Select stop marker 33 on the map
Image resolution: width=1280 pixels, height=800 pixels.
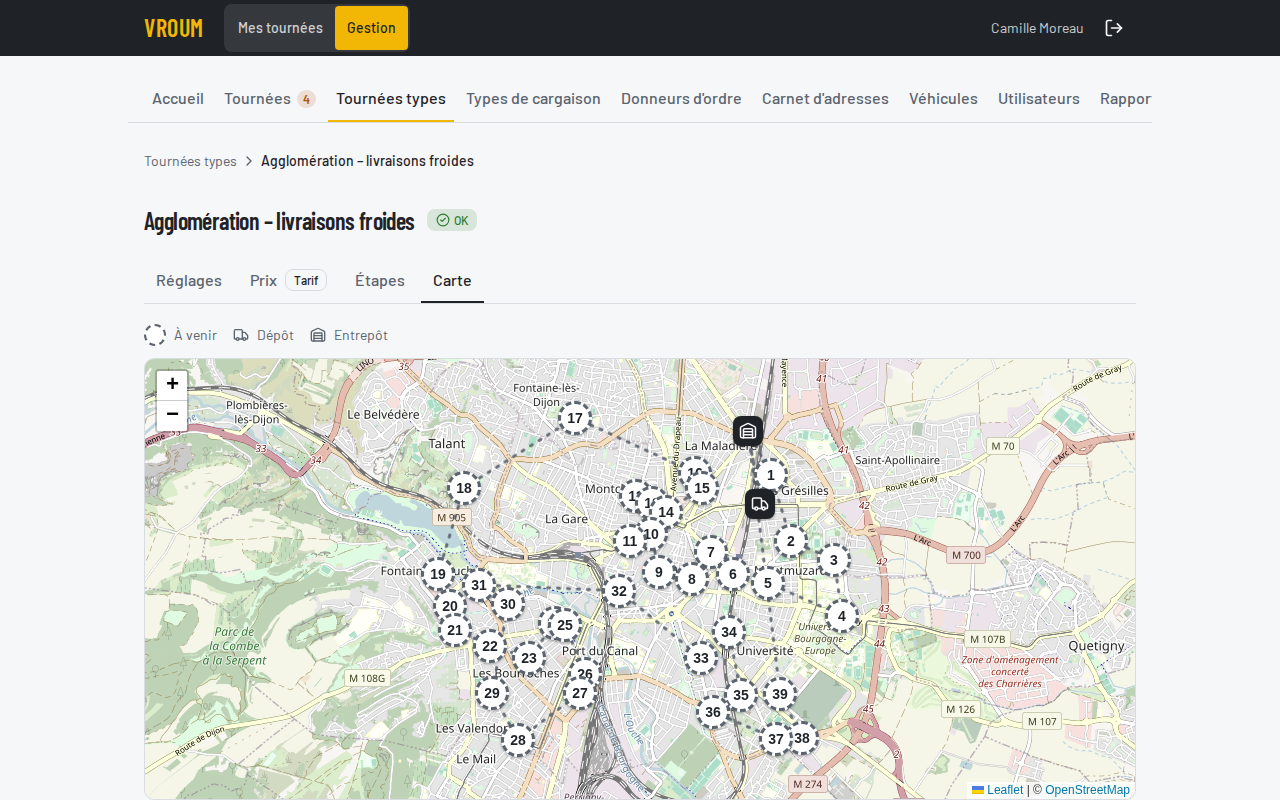701,658
